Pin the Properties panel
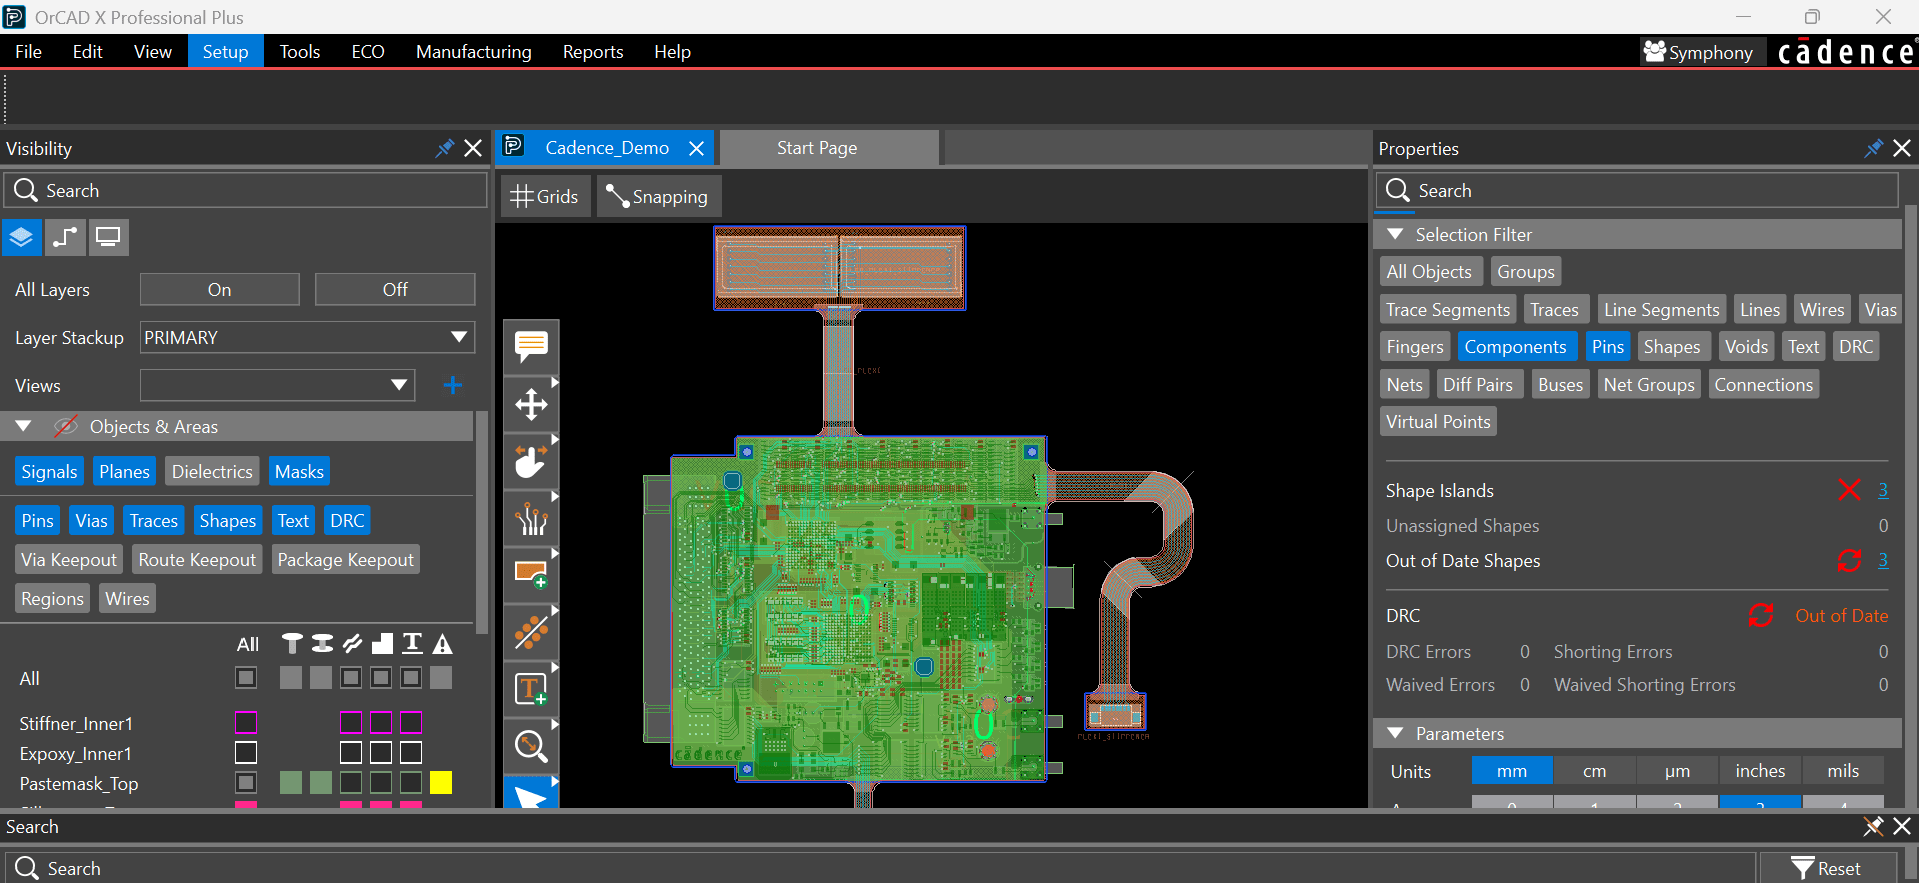Screen dimensions: 1919x883 [x=1873, y=148]
